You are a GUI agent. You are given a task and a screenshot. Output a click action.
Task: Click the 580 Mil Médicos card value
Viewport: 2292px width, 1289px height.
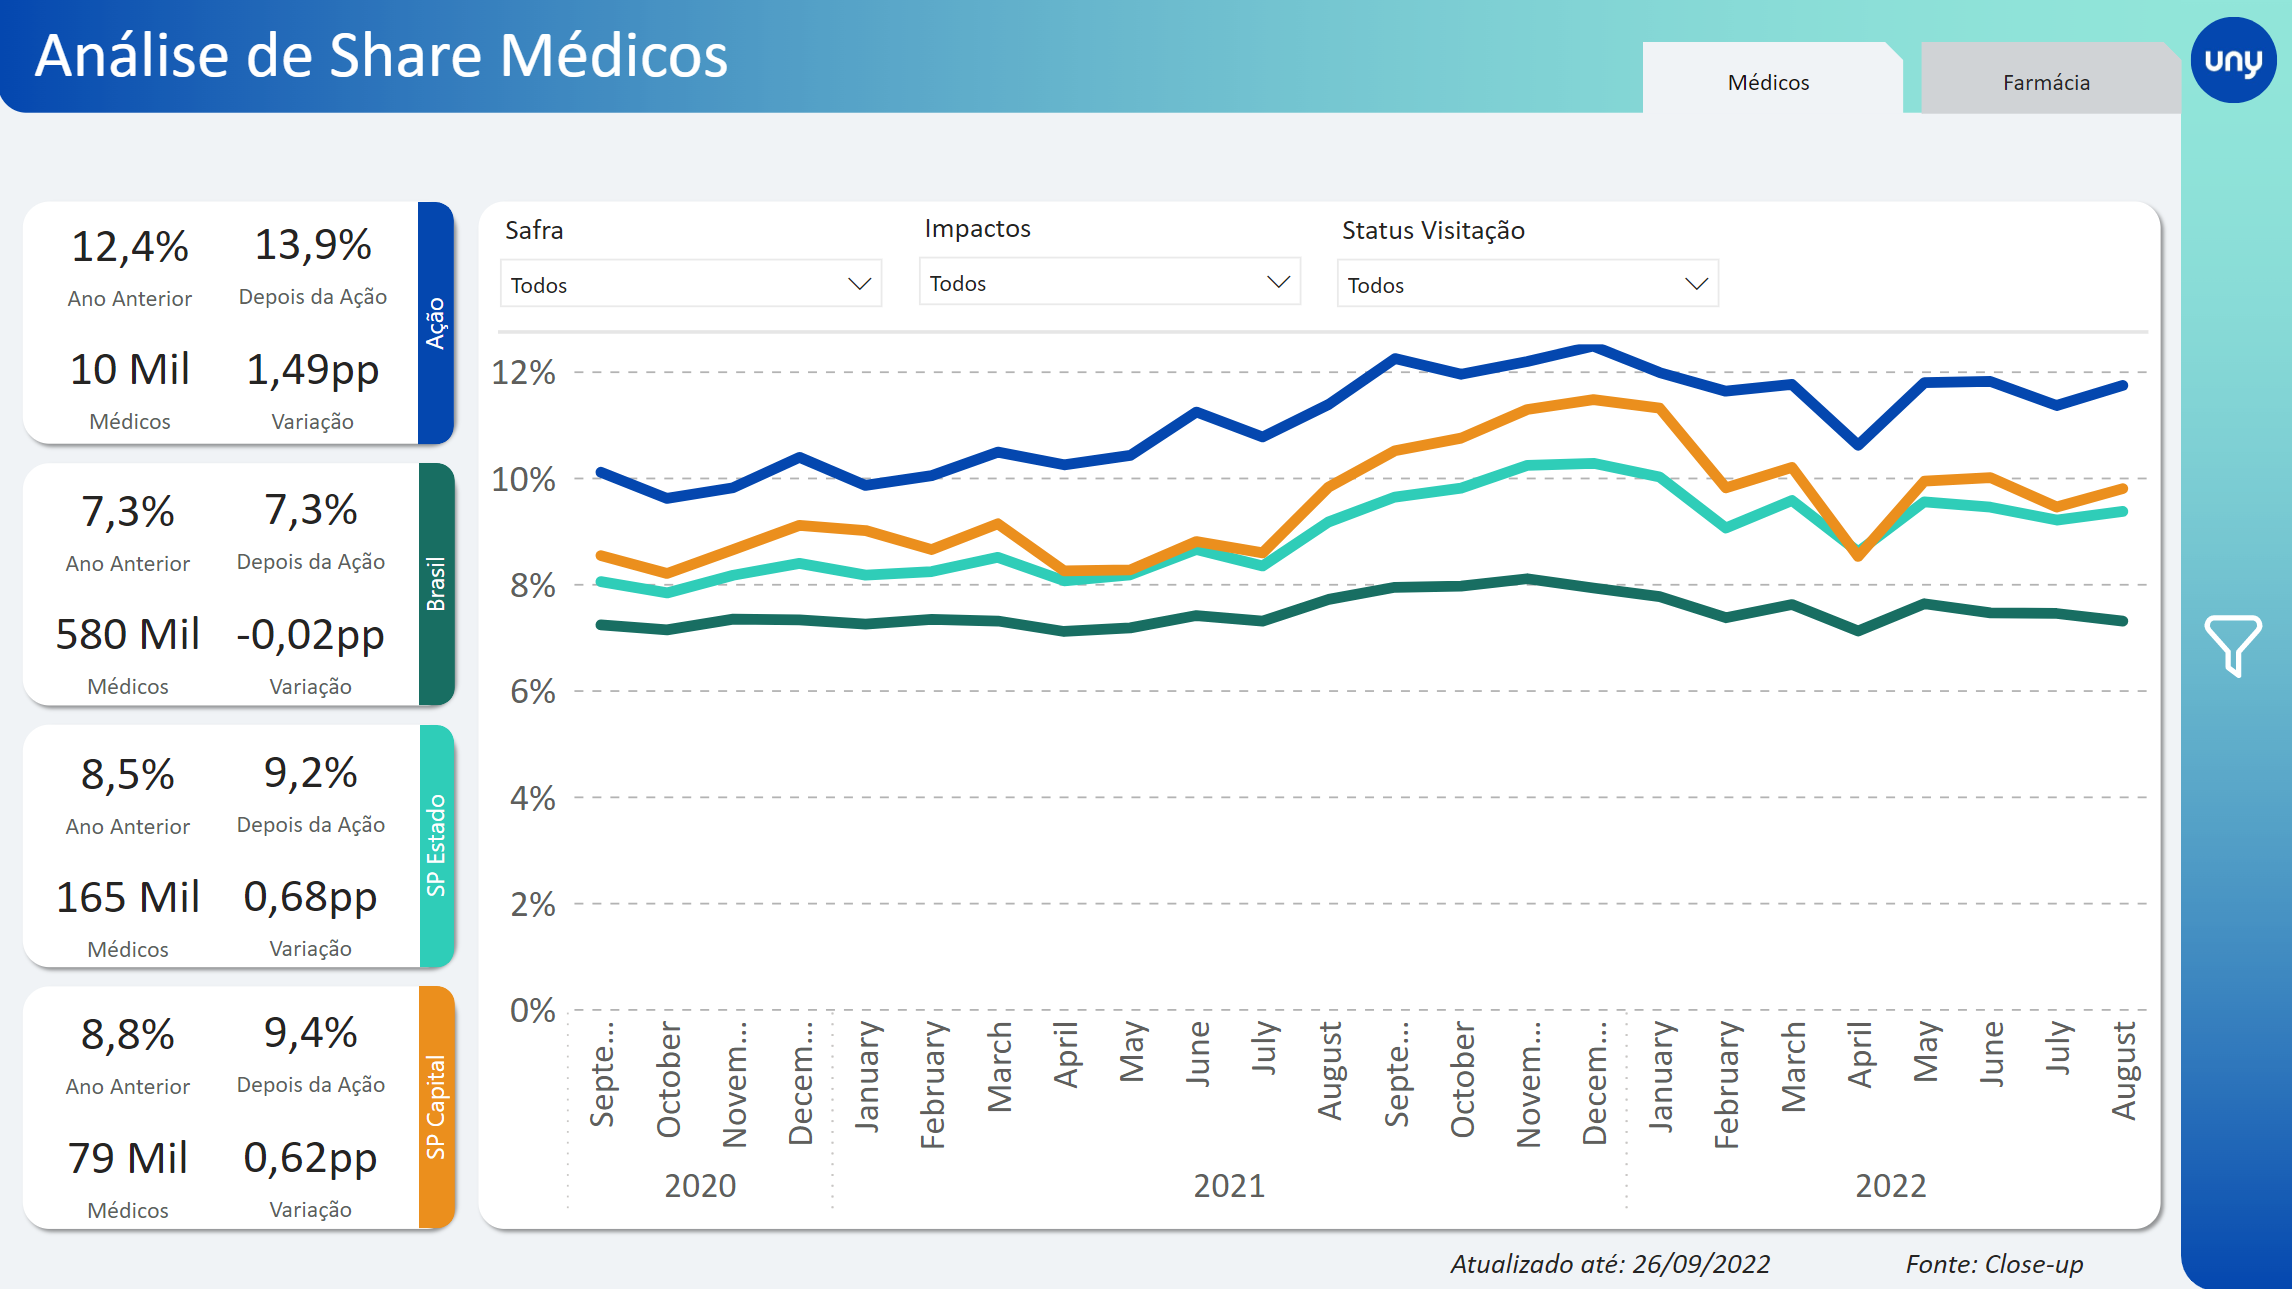(x=128, y=634)
